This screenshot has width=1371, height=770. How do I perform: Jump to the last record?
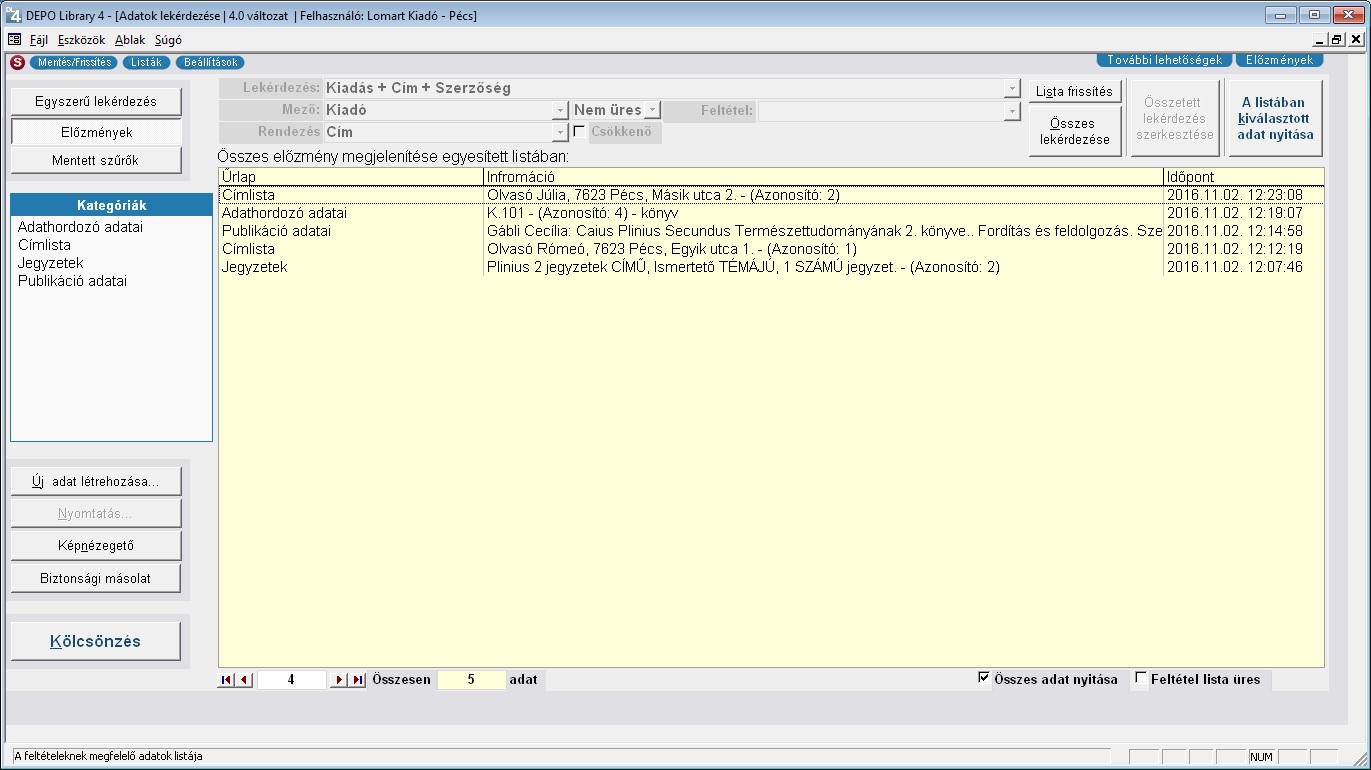coord(358,680)
